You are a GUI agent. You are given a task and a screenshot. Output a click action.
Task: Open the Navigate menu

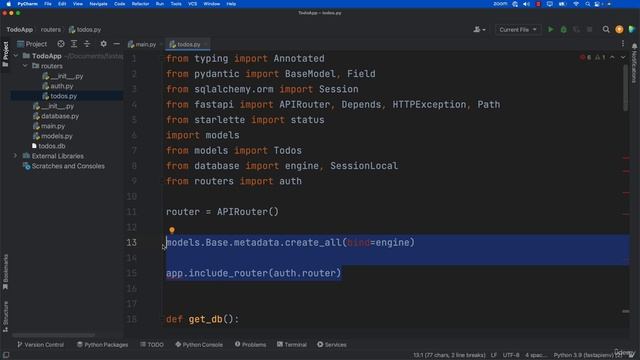click(x=98, y=4)
